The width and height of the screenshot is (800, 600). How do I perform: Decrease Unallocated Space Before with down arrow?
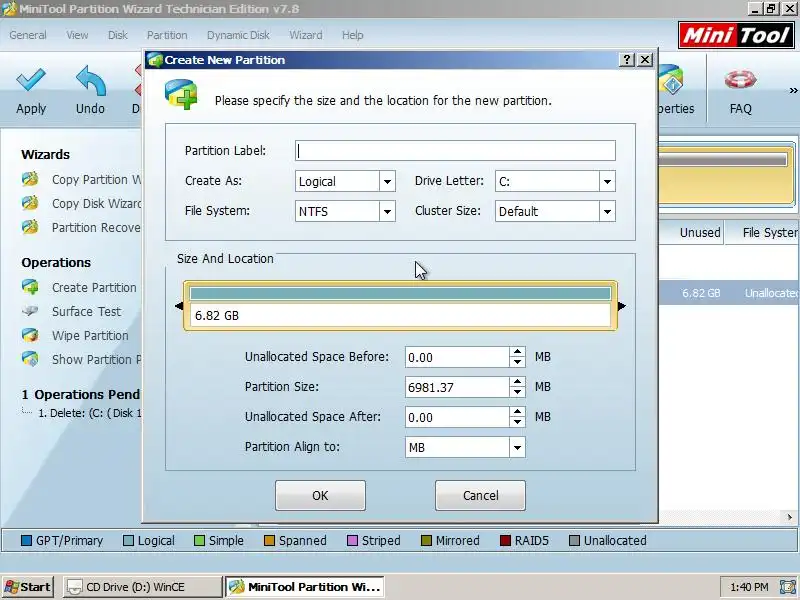[517, 362]
